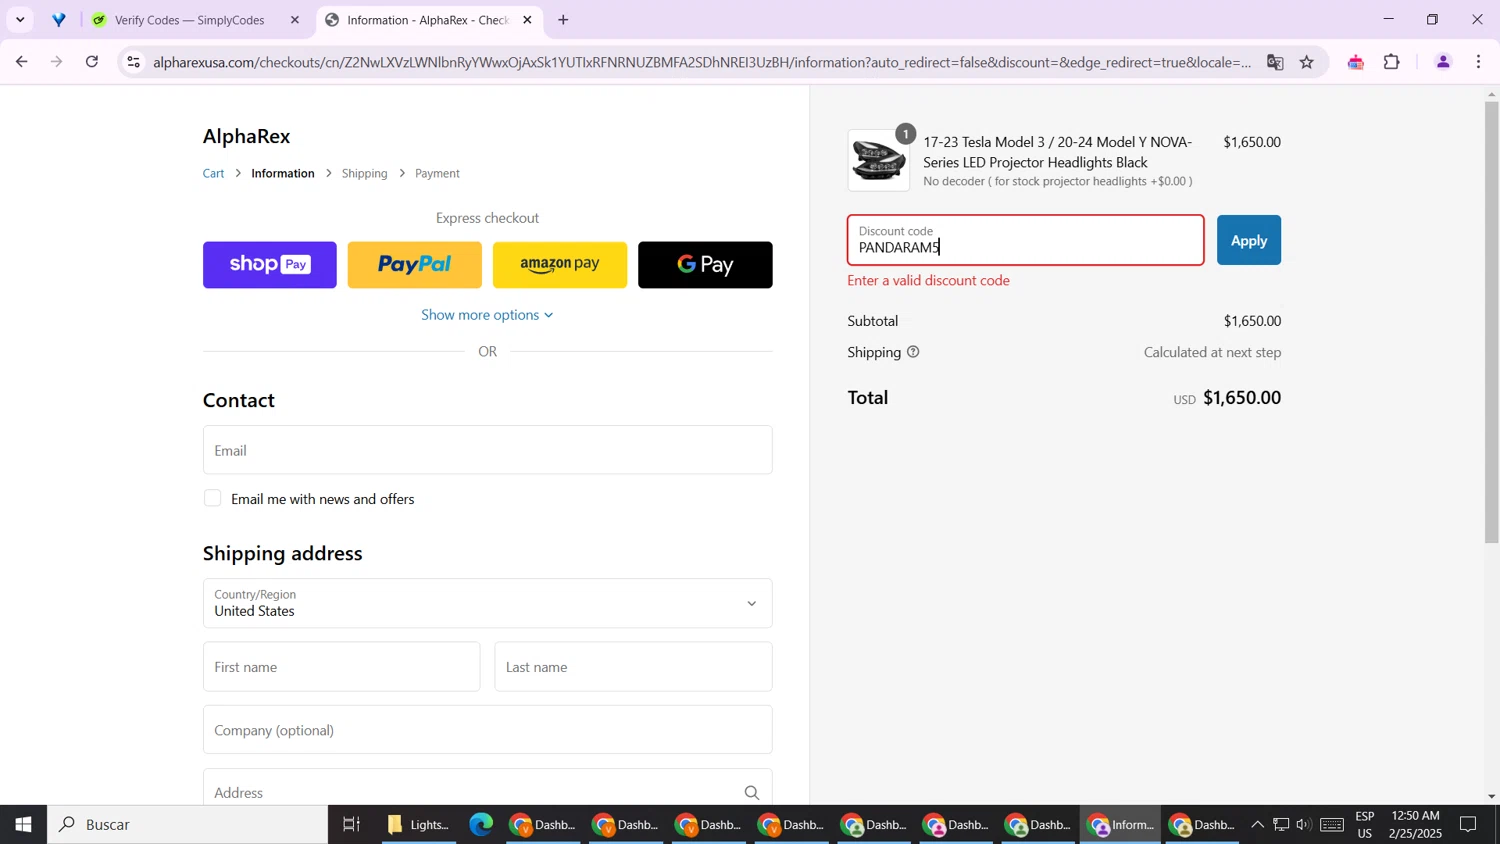This screenshot has height=844, width=1500.
Task: Go to the Cart breadcrumb link
Action: pos(214,173)
